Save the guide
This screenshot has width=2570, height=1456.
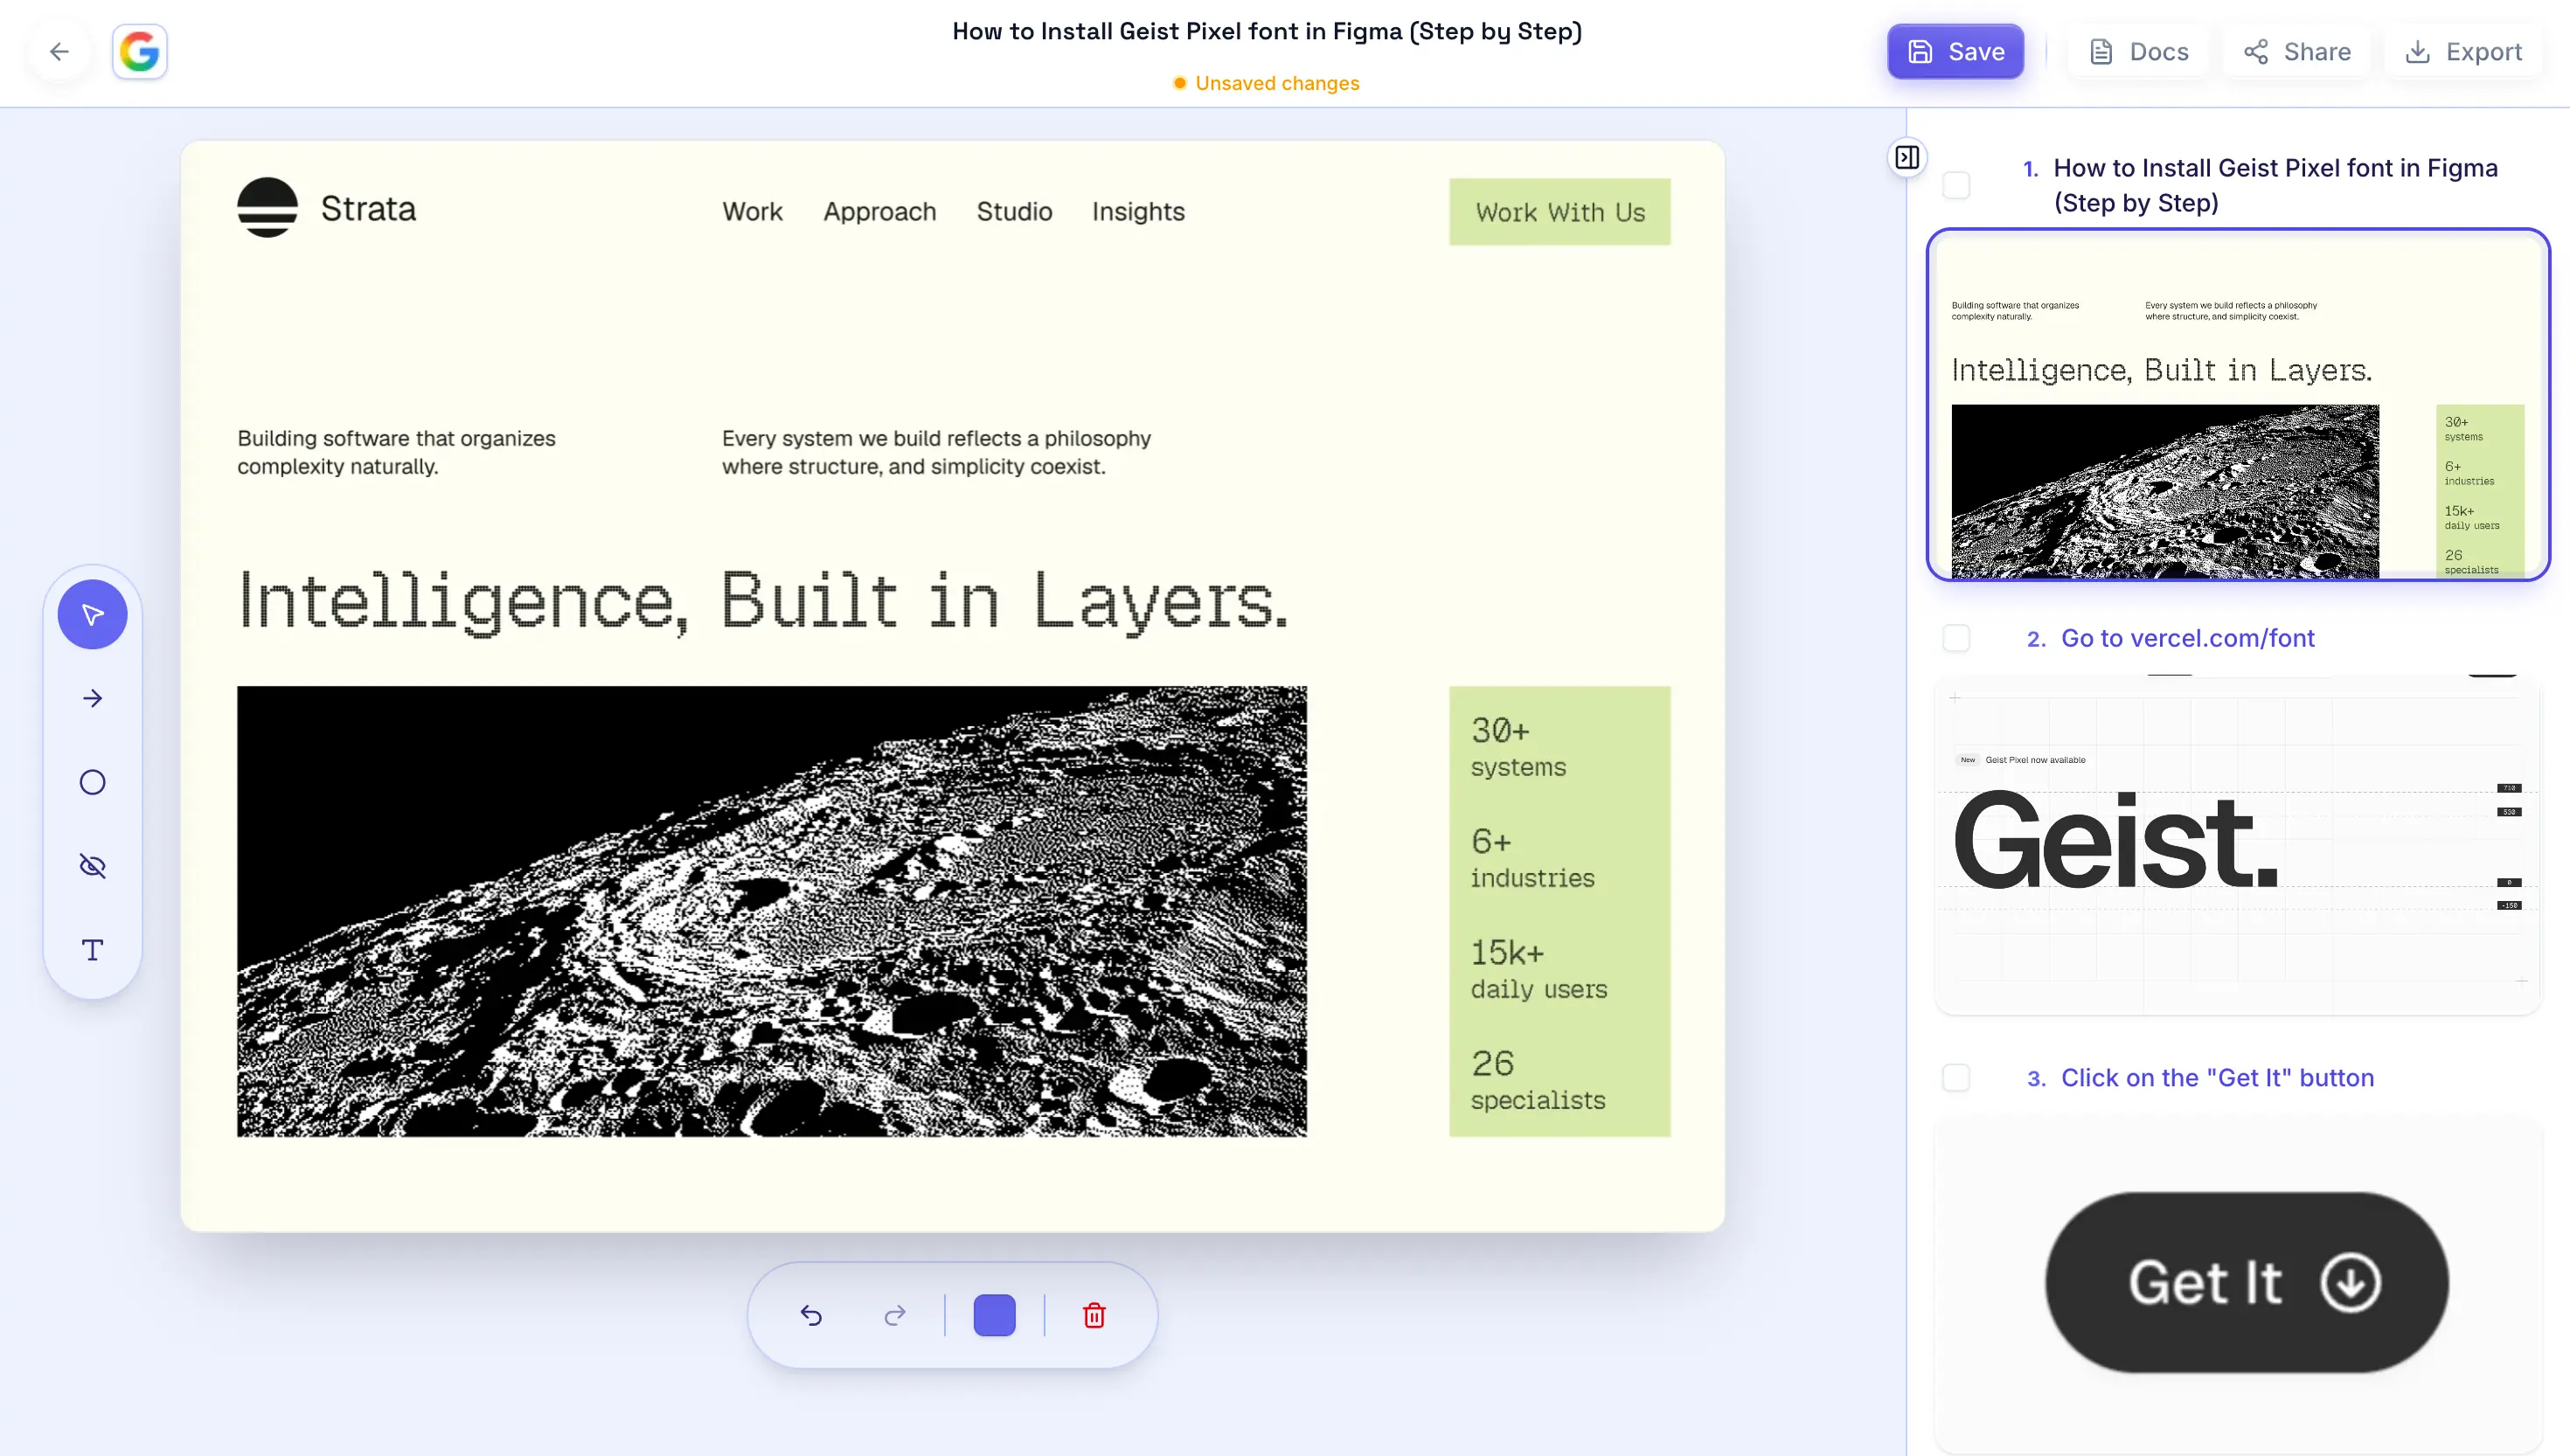click(1955, 51)
